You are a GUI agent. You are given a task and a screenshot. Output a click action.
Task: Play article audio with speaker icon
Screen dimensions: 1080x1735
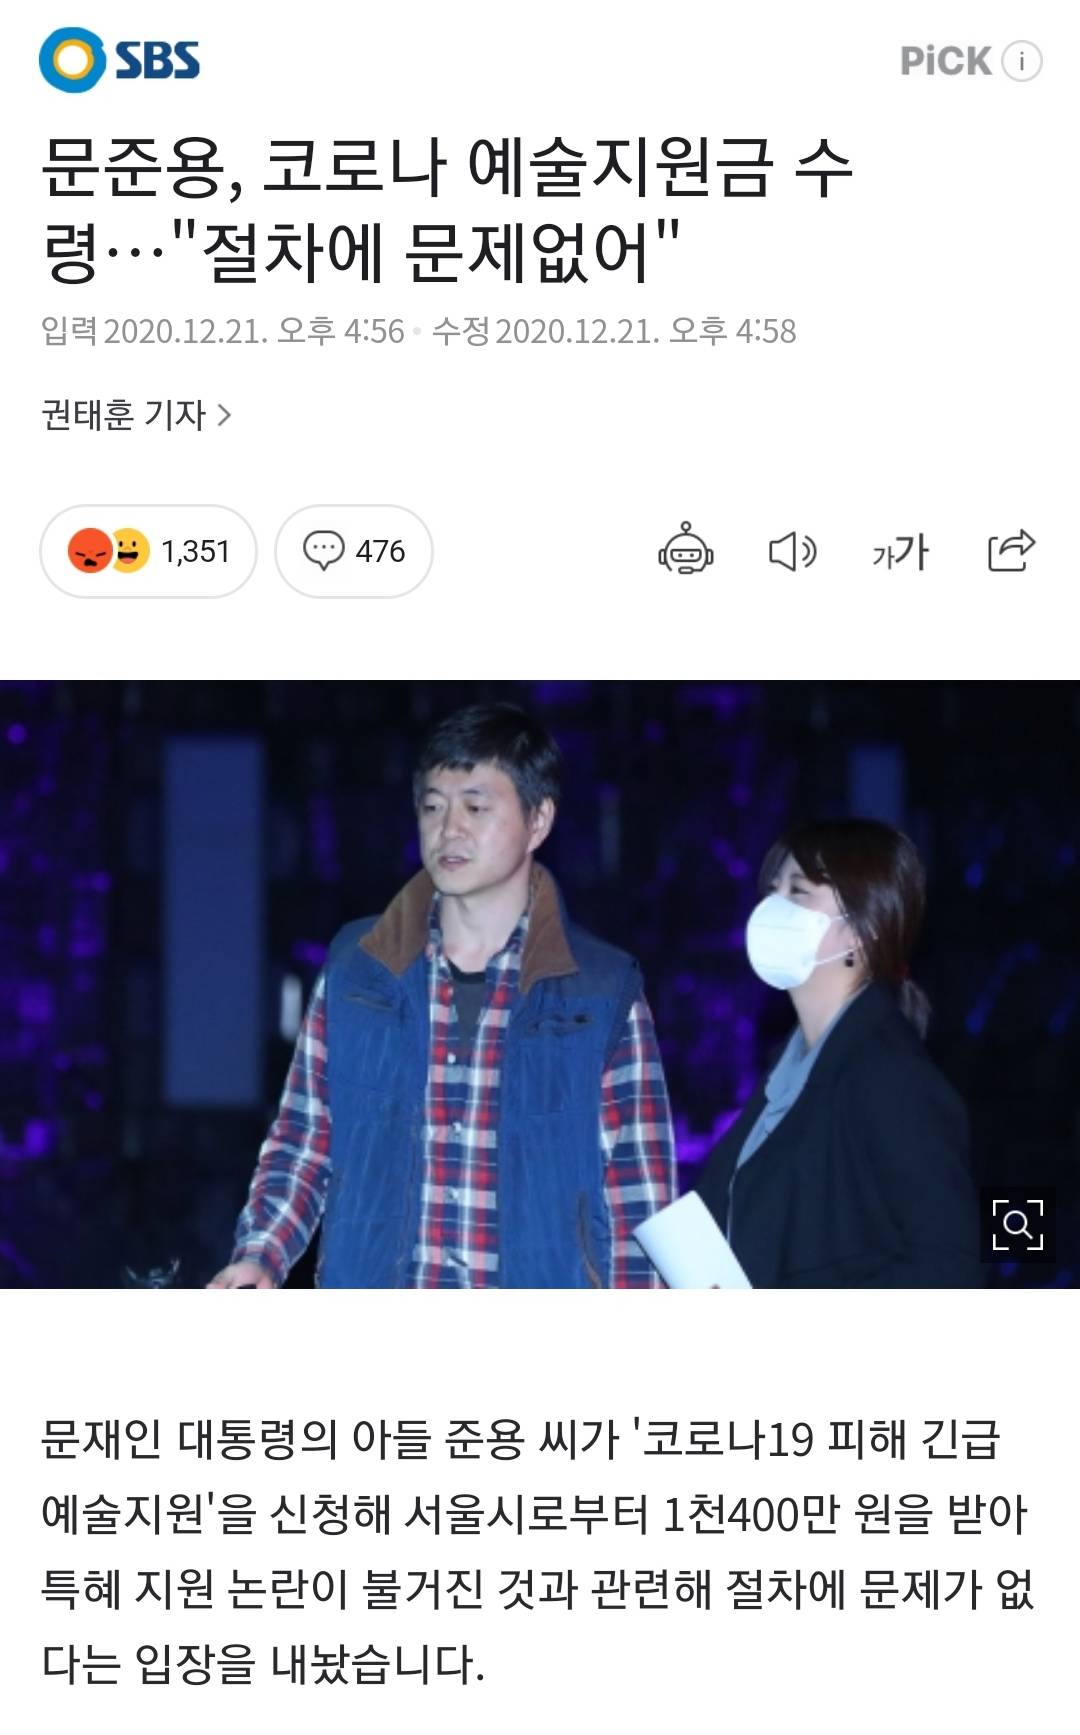tap(793, 551)
